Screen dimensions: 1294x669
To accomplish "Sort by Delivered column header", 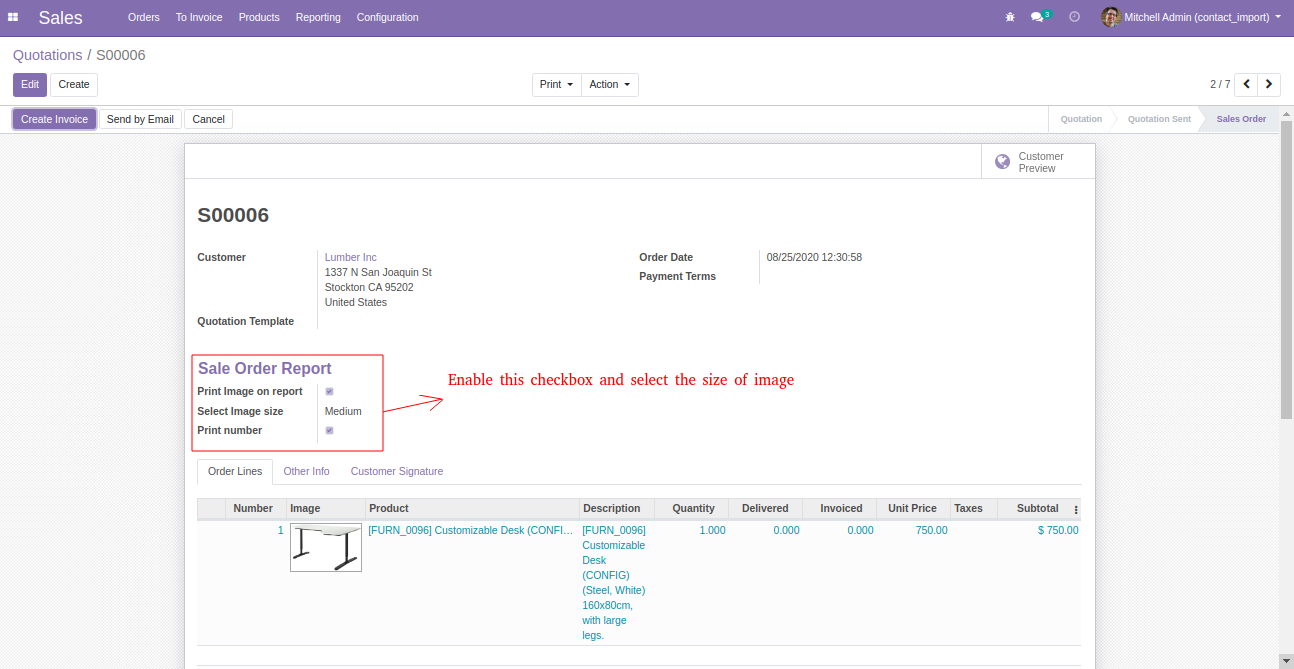I will (766, 509).
